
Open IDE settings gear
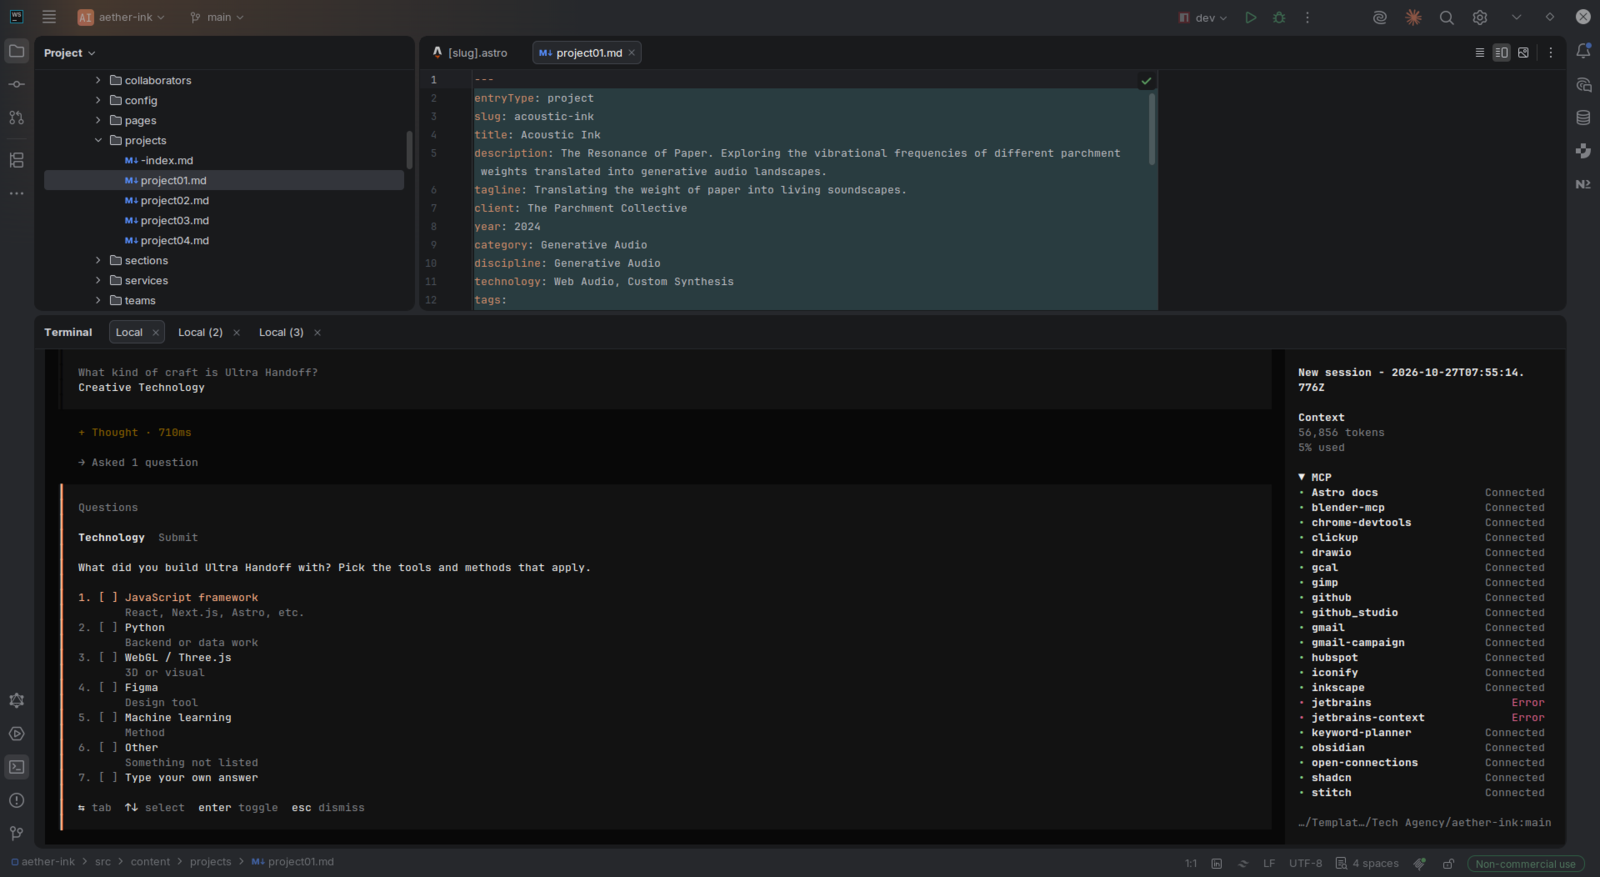point(1480,17)
